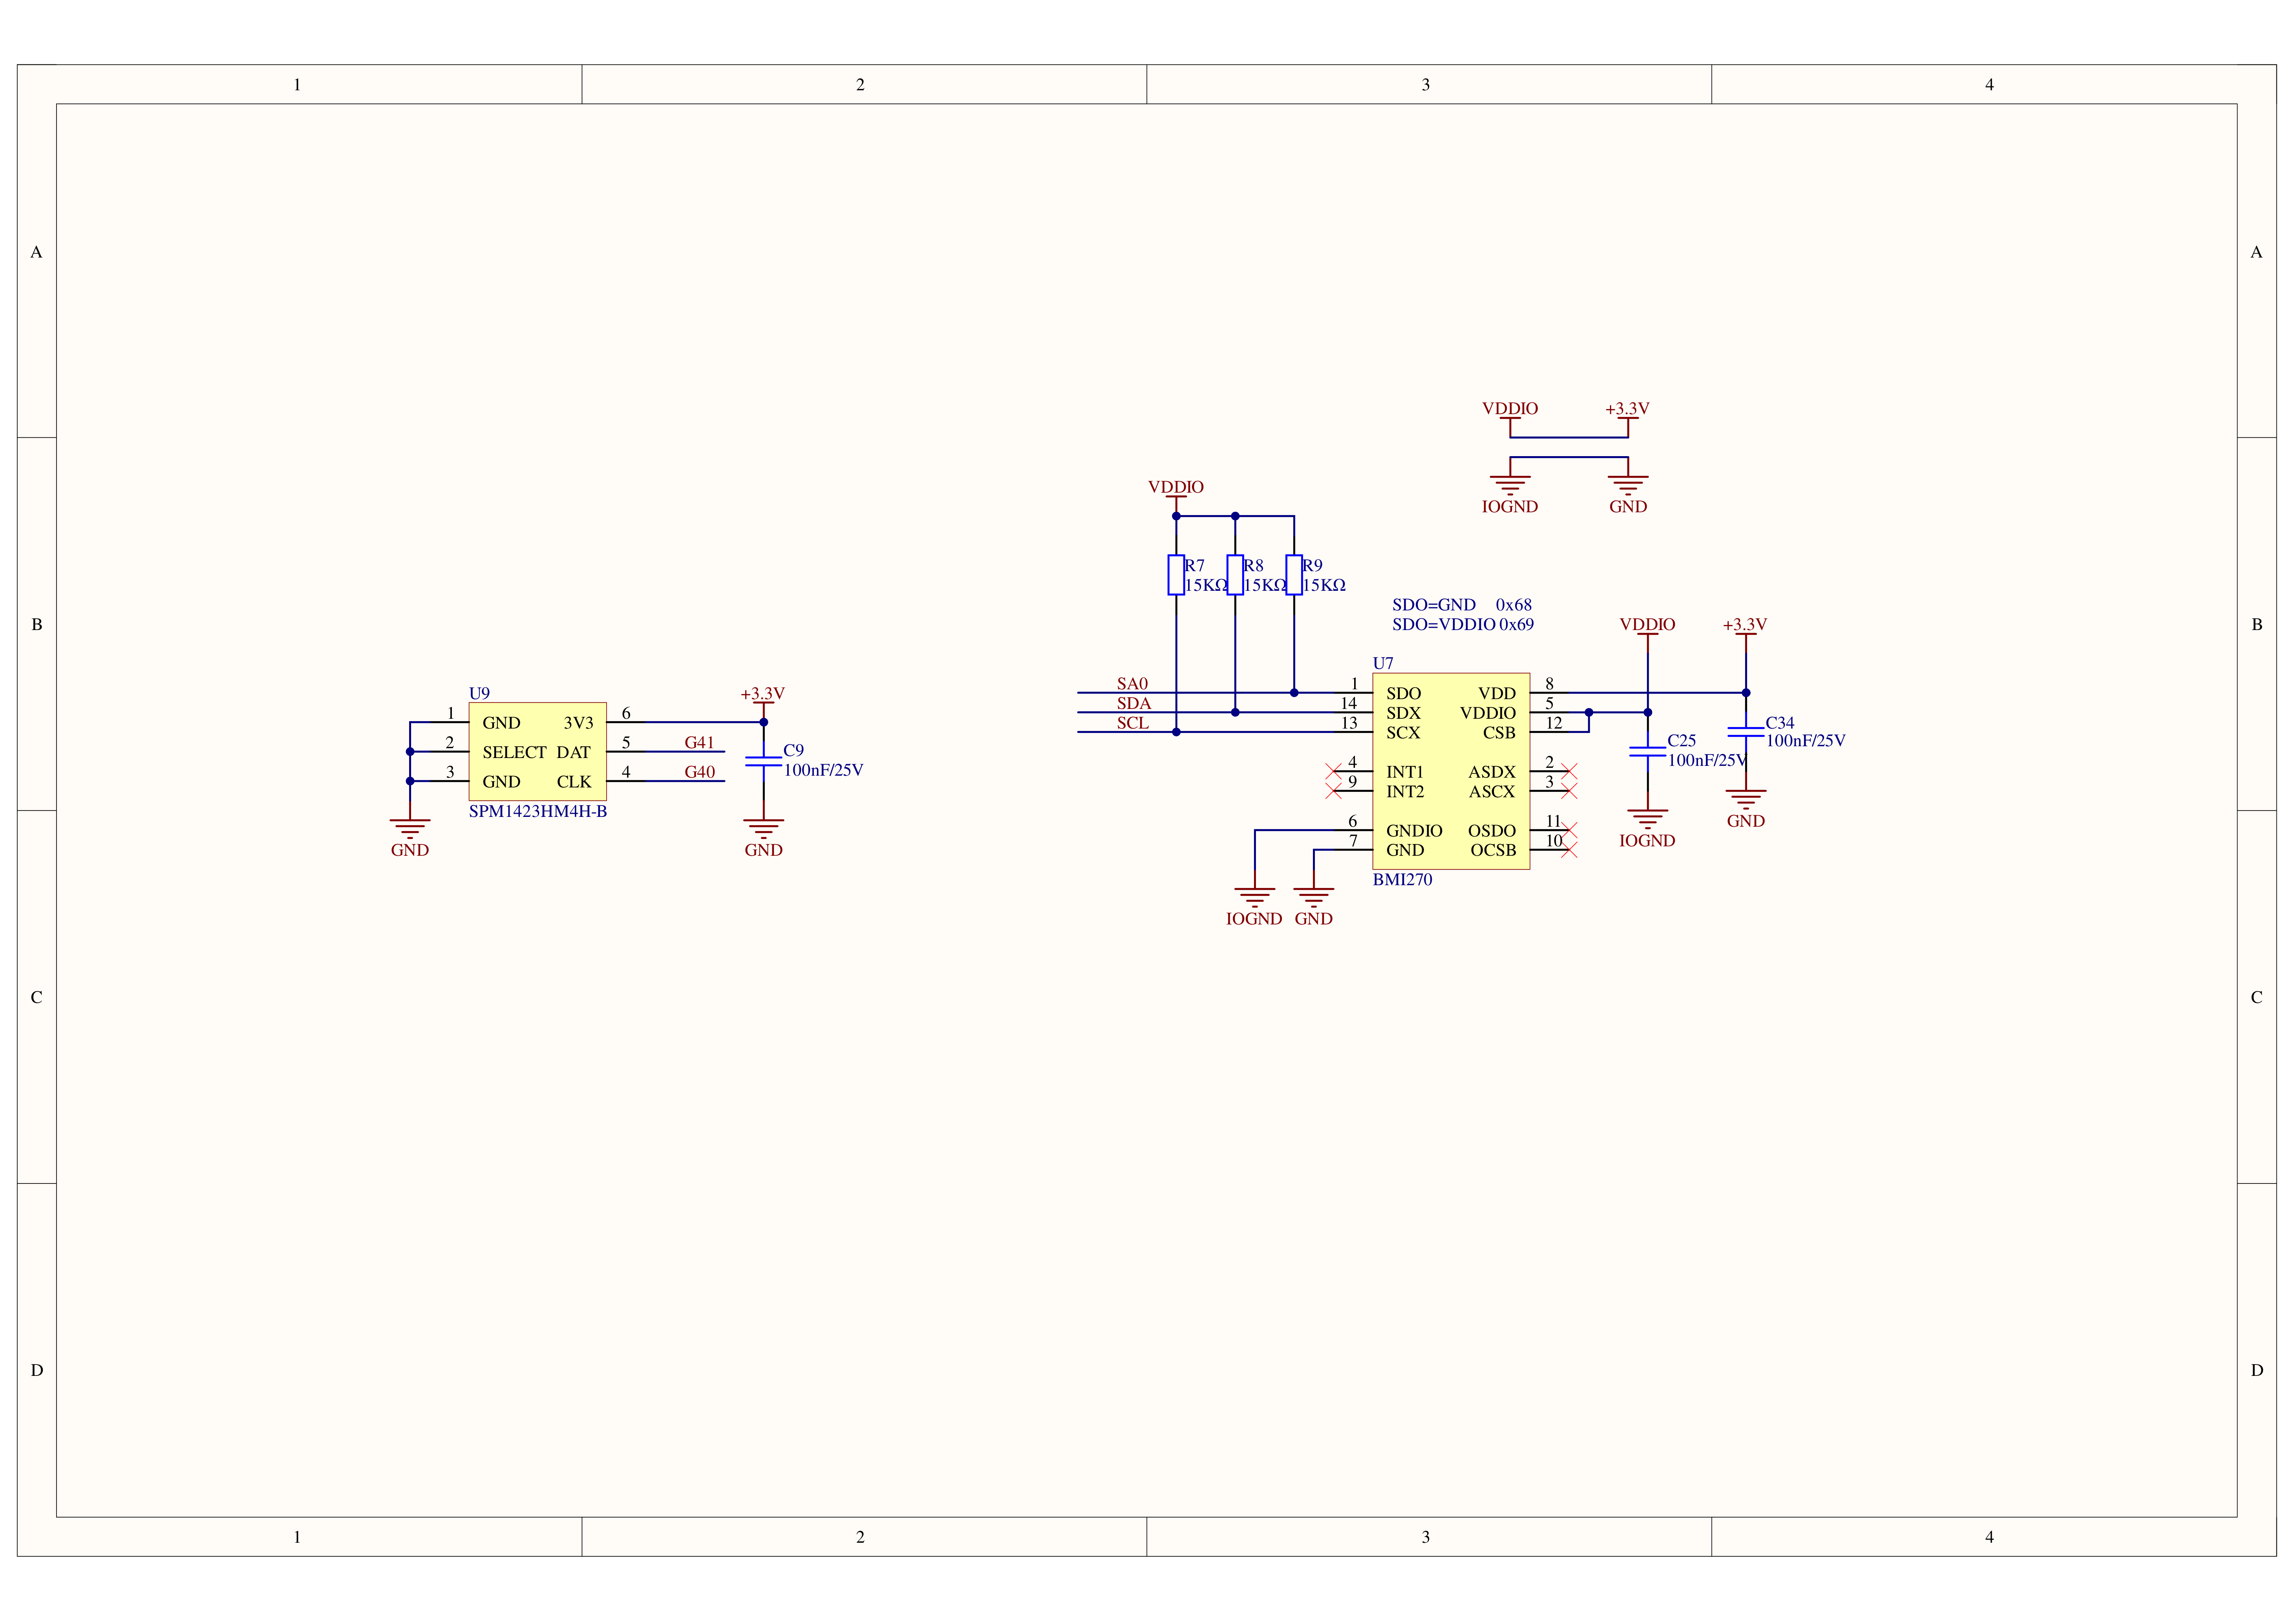Select the no-connect cross on ASDX pin
The width and height of the screenshot is (2296, 1622).
(1569, 771)
